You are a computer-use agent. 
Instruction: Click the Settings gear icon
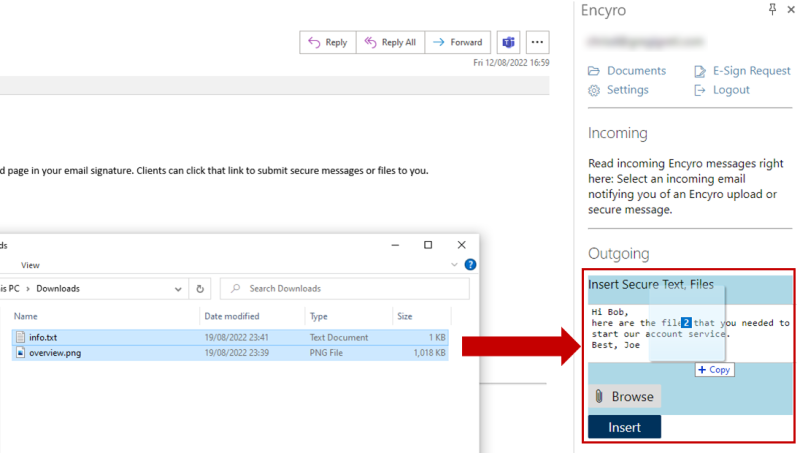click(x=594, y=90)
